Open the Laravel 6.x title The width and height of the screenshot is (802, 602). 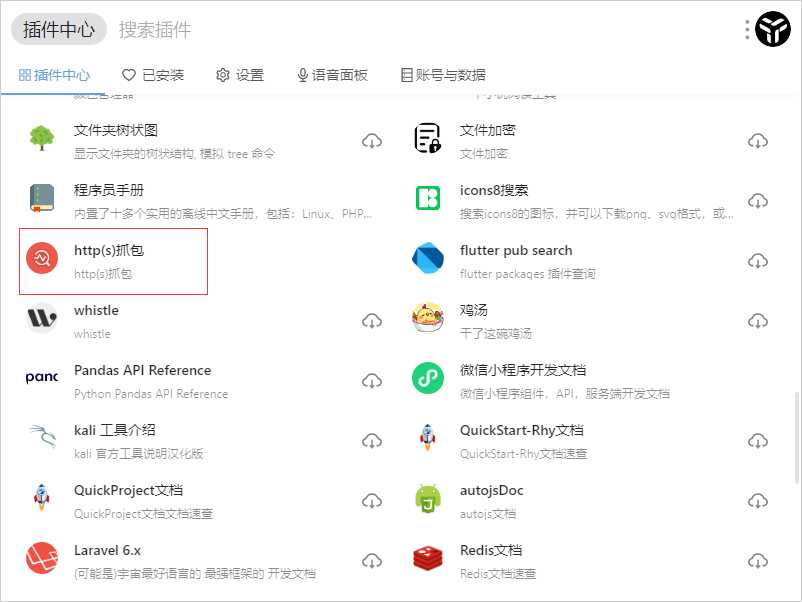pos(107,550)
